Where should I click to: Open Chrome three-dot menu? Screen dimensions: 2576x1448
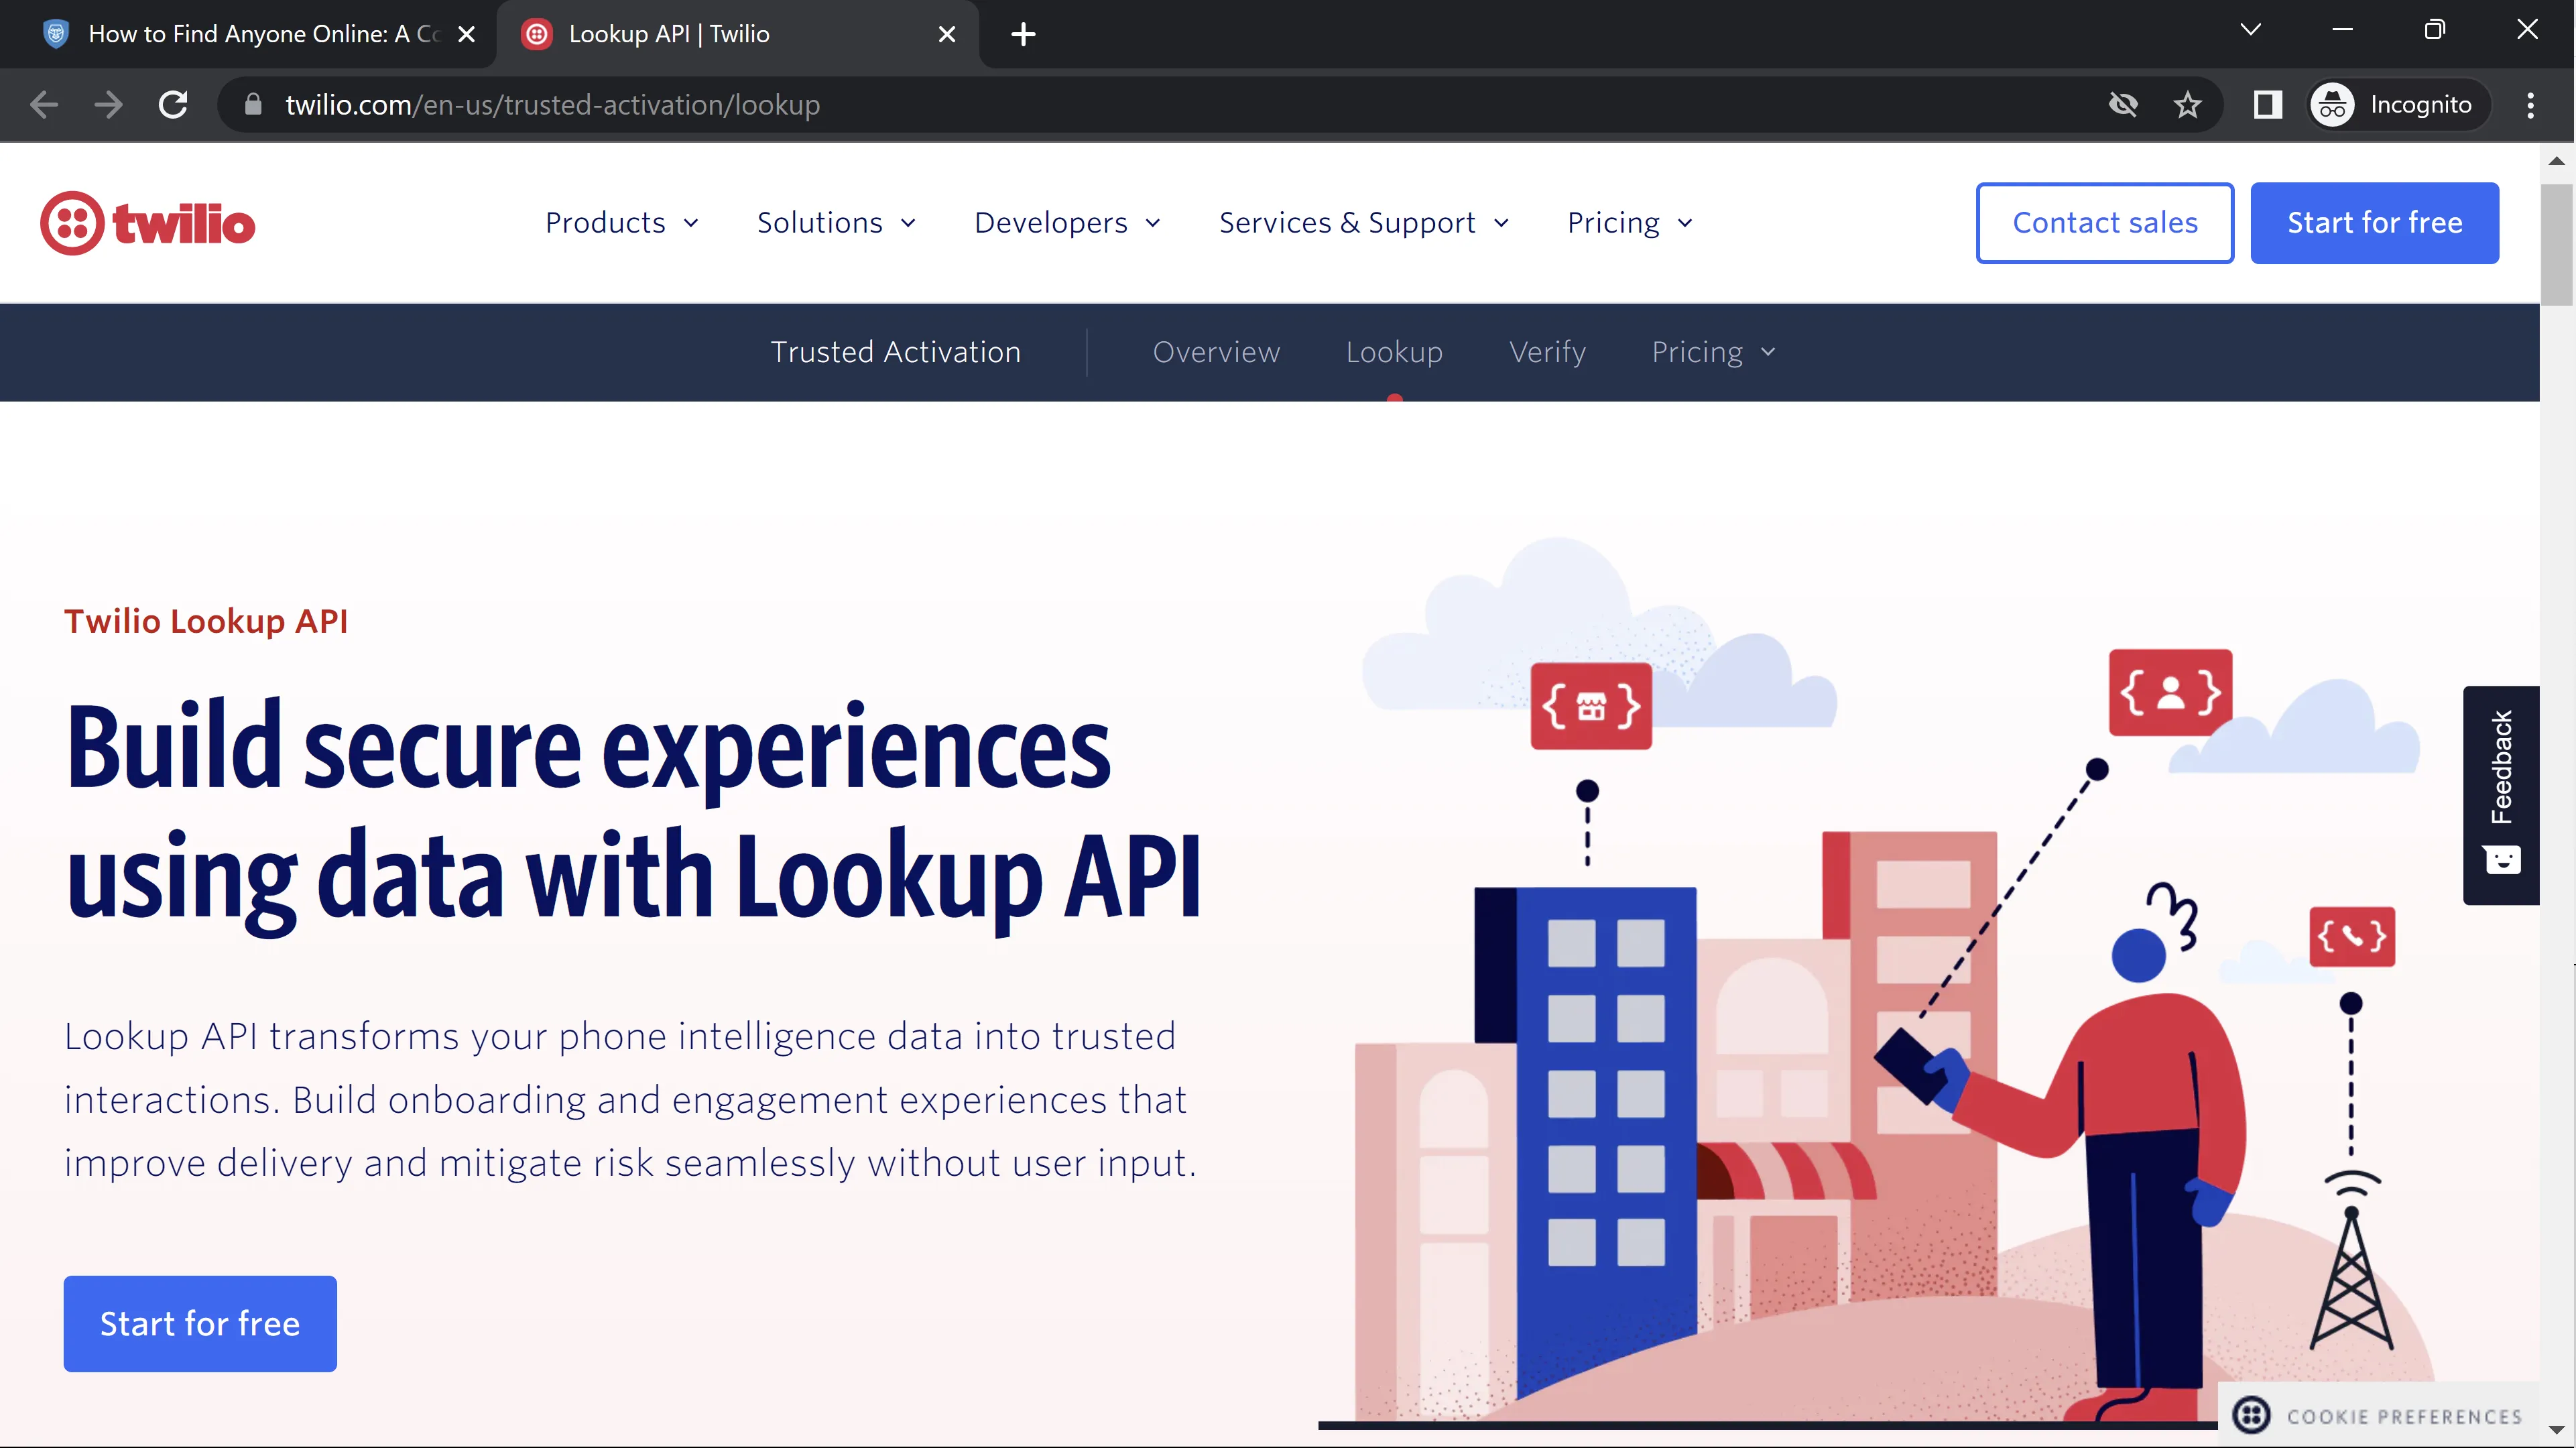click(2530, 104)
